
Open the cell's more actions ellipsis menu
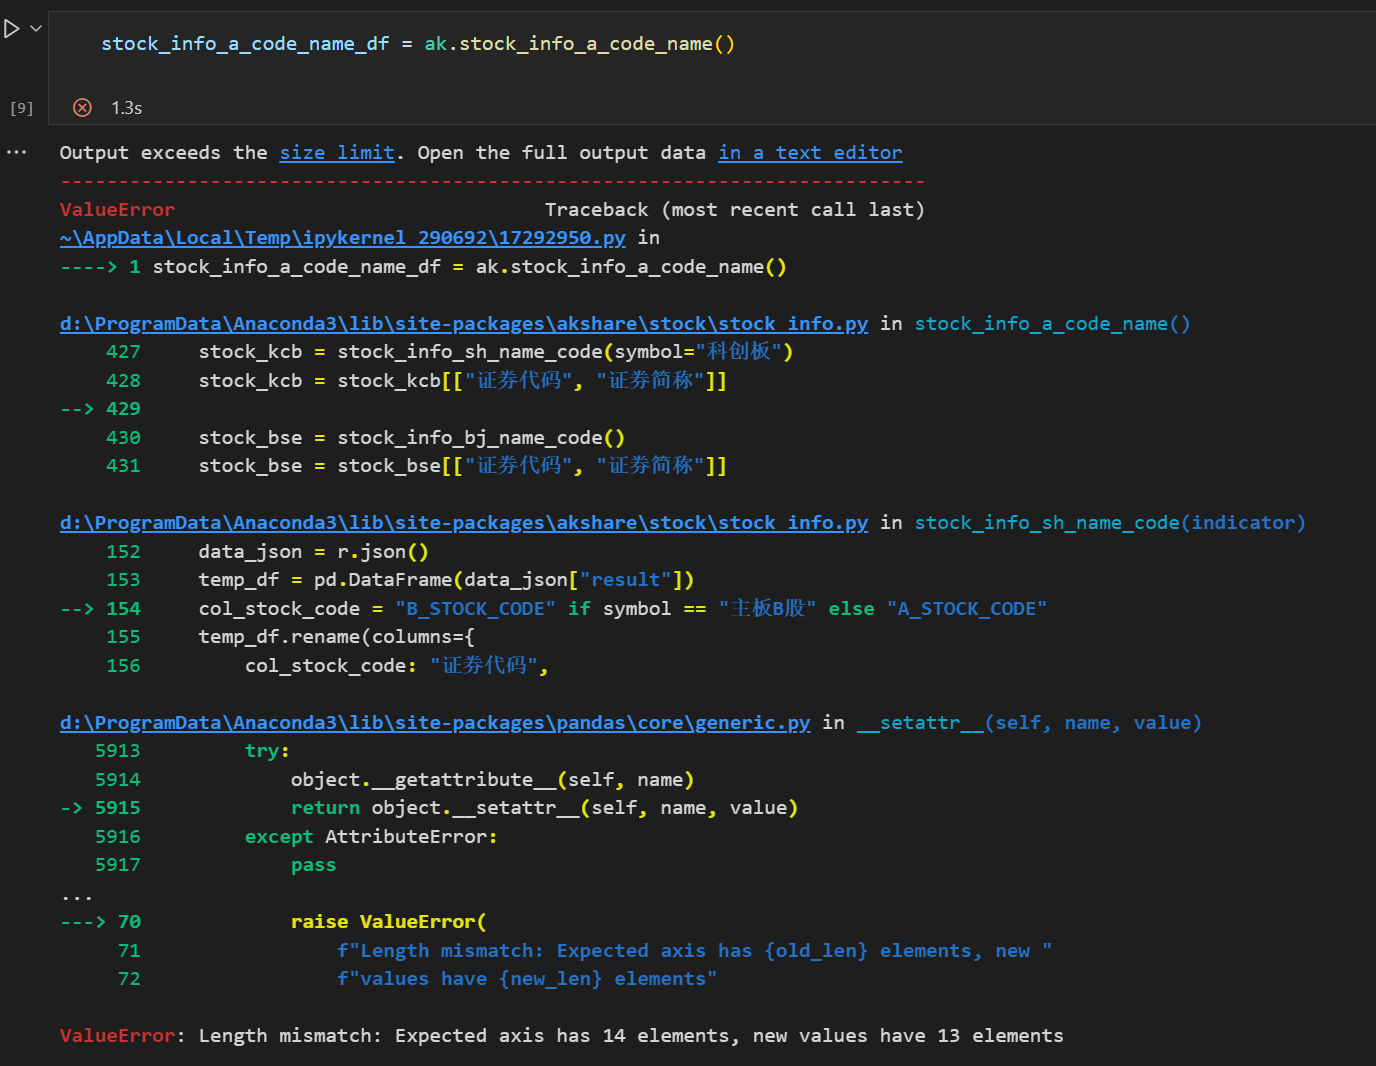tap(16, 152)
